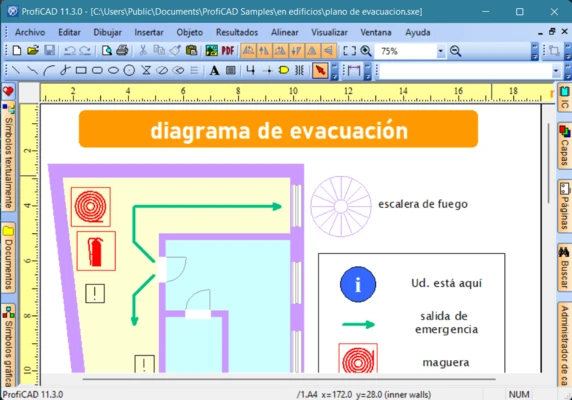
Task: Open the Visualizar menu
Action: [x=329, y=32]
